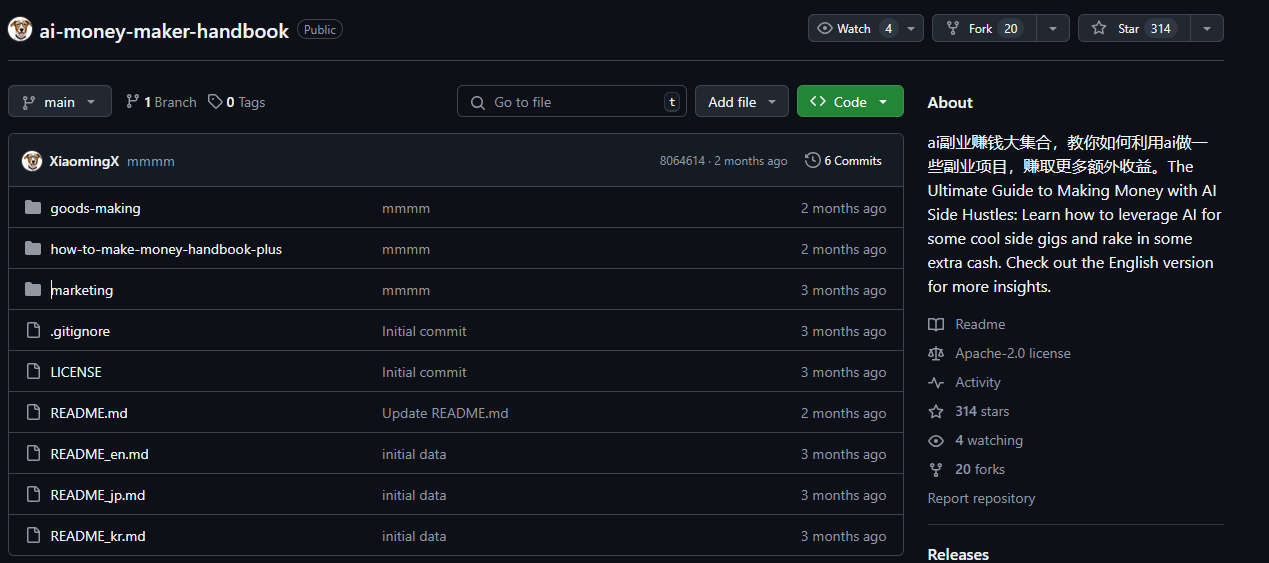The image size is (1269, 563).
Task: Open the README_en.md file
Action: tap(99, 454)
